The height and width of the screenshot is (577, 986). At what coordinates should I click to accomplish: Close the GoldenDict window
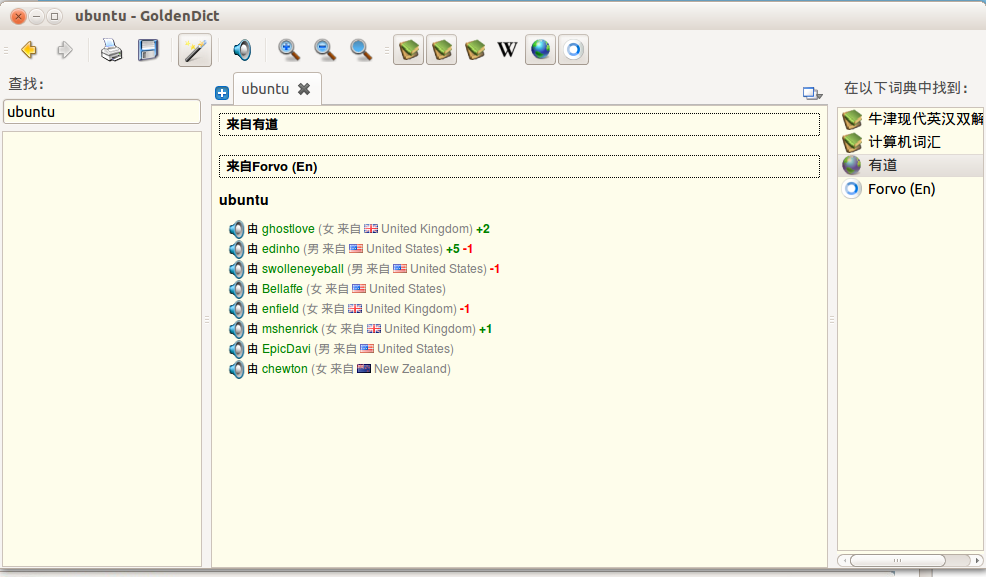pyautogui.click(x=19, y=16)
